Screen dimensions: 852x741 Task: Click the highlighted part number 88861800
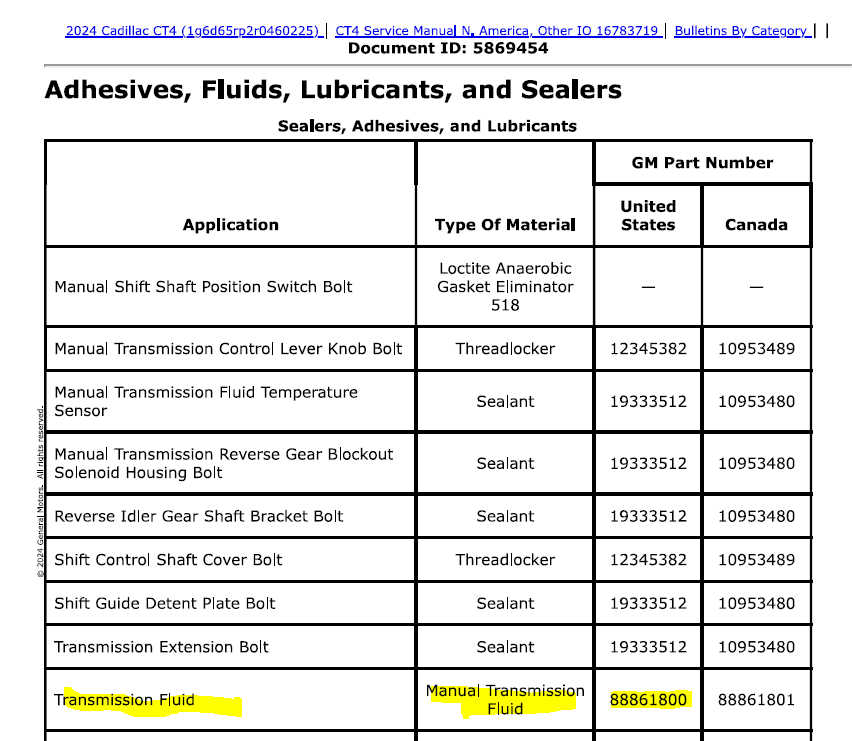[x=648, y=700]
